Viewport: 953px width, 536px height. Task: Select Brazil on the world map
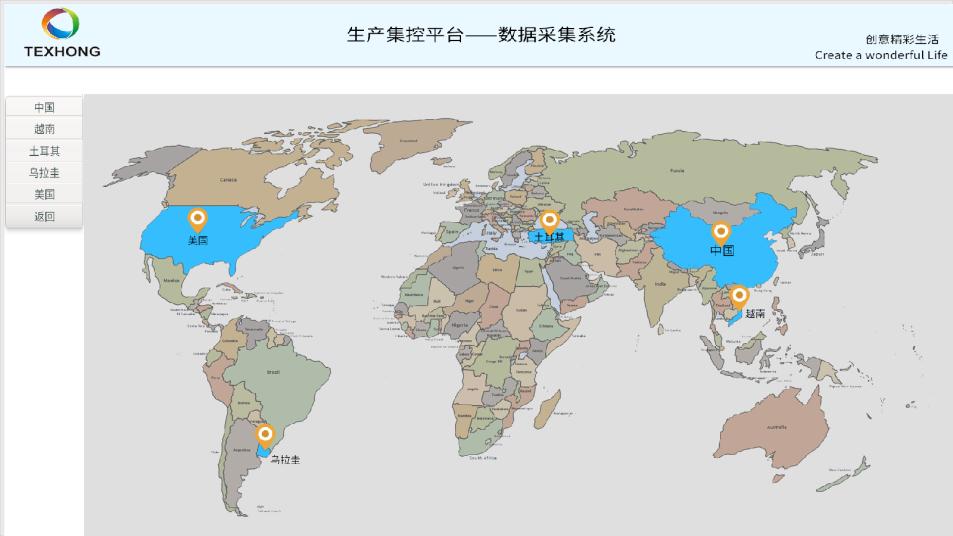point(274,373)
